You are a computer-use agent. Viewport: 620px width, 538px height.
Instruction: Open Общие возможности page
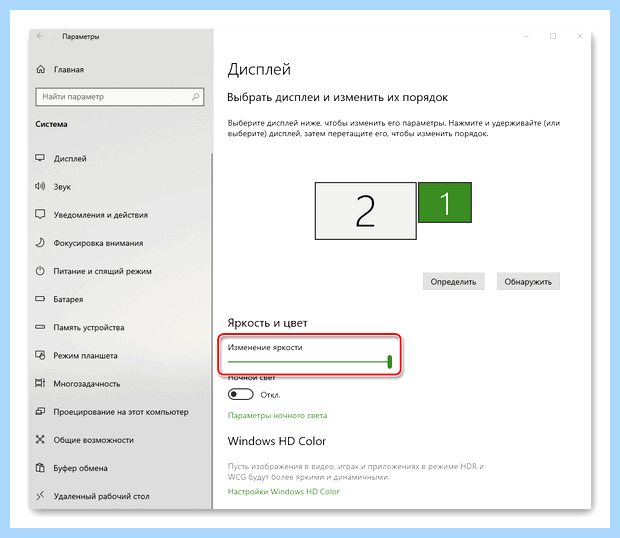(94, 440)
